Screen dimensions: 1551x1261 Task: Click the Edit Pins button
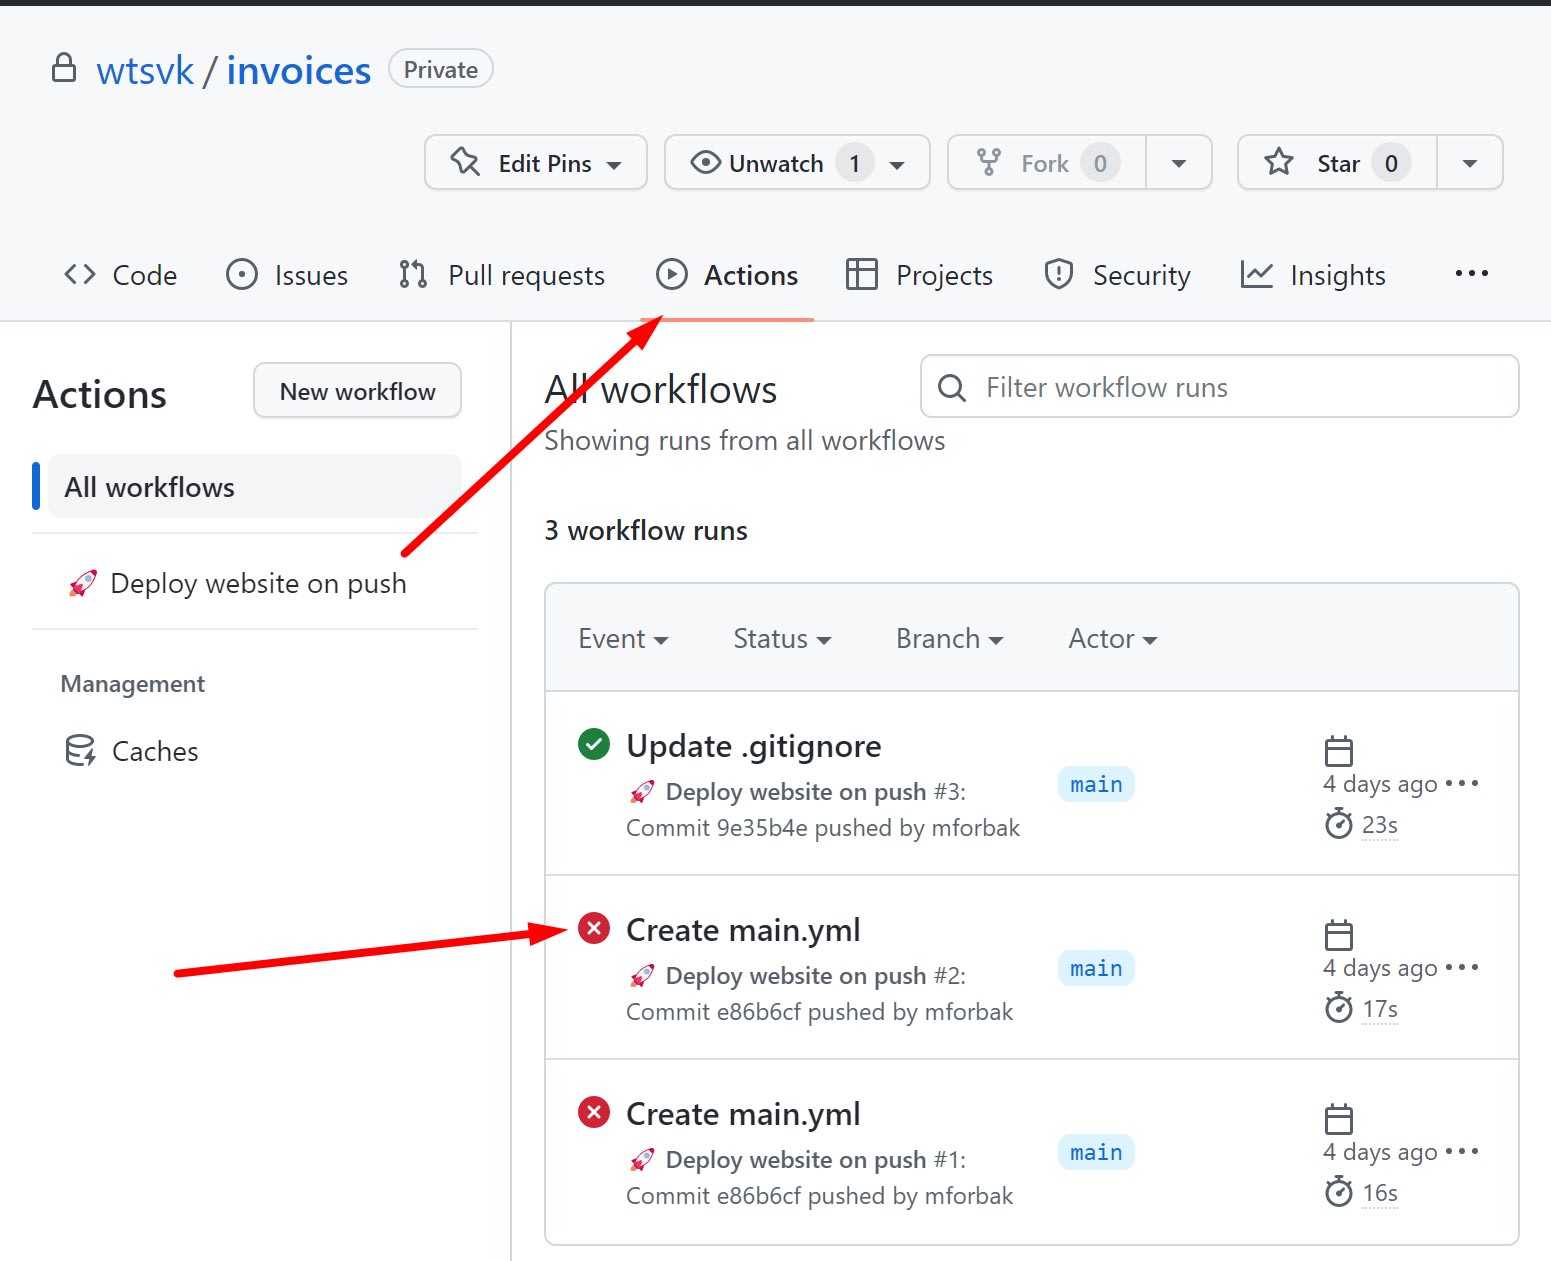pos(536,163)
